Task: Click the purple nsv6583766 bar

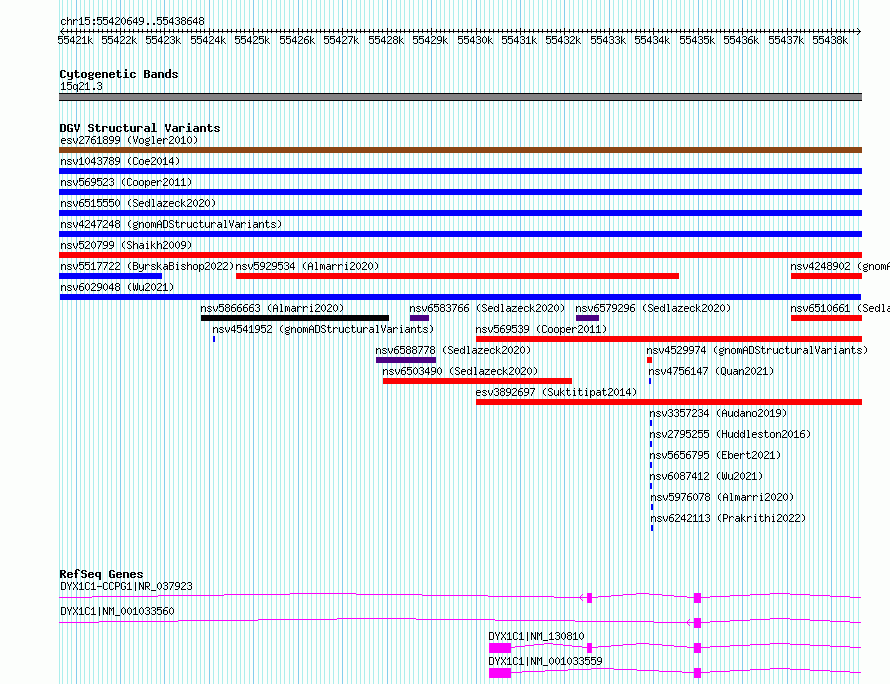Action: [419, 318]
